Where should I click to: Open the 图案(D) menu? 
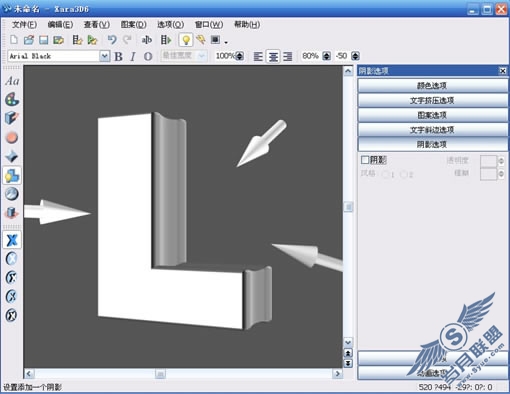pos(134,24)
